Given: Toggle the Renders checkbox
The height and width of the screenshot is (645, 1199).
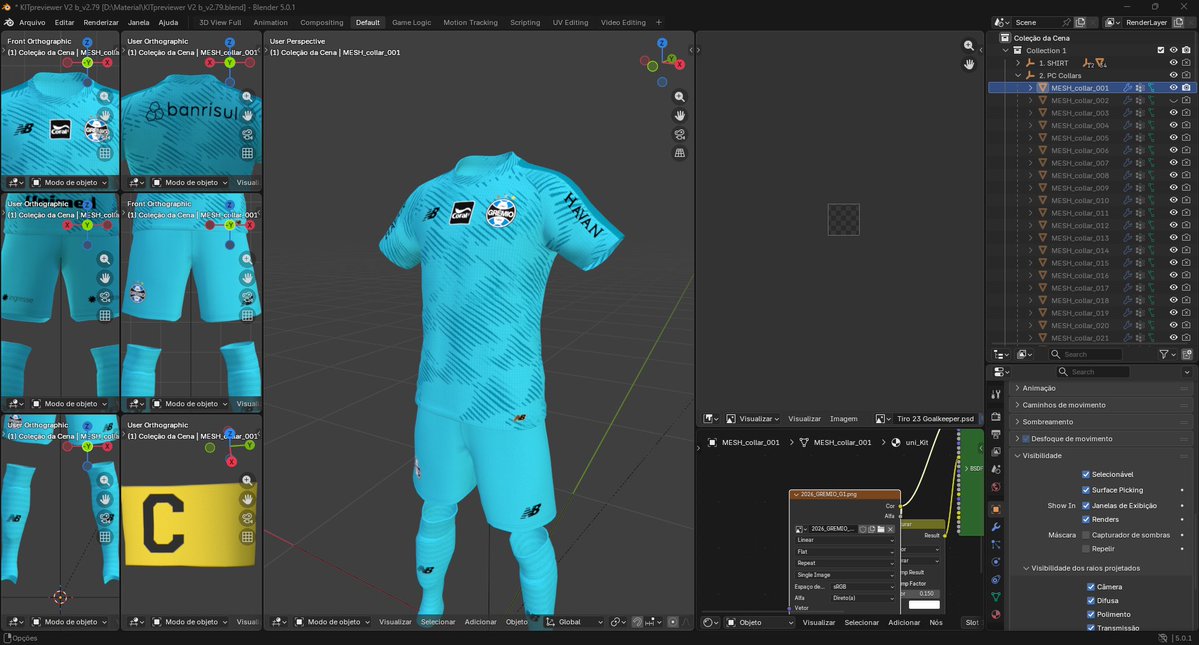Looking at the screenshot, I should coord(1086,520).
